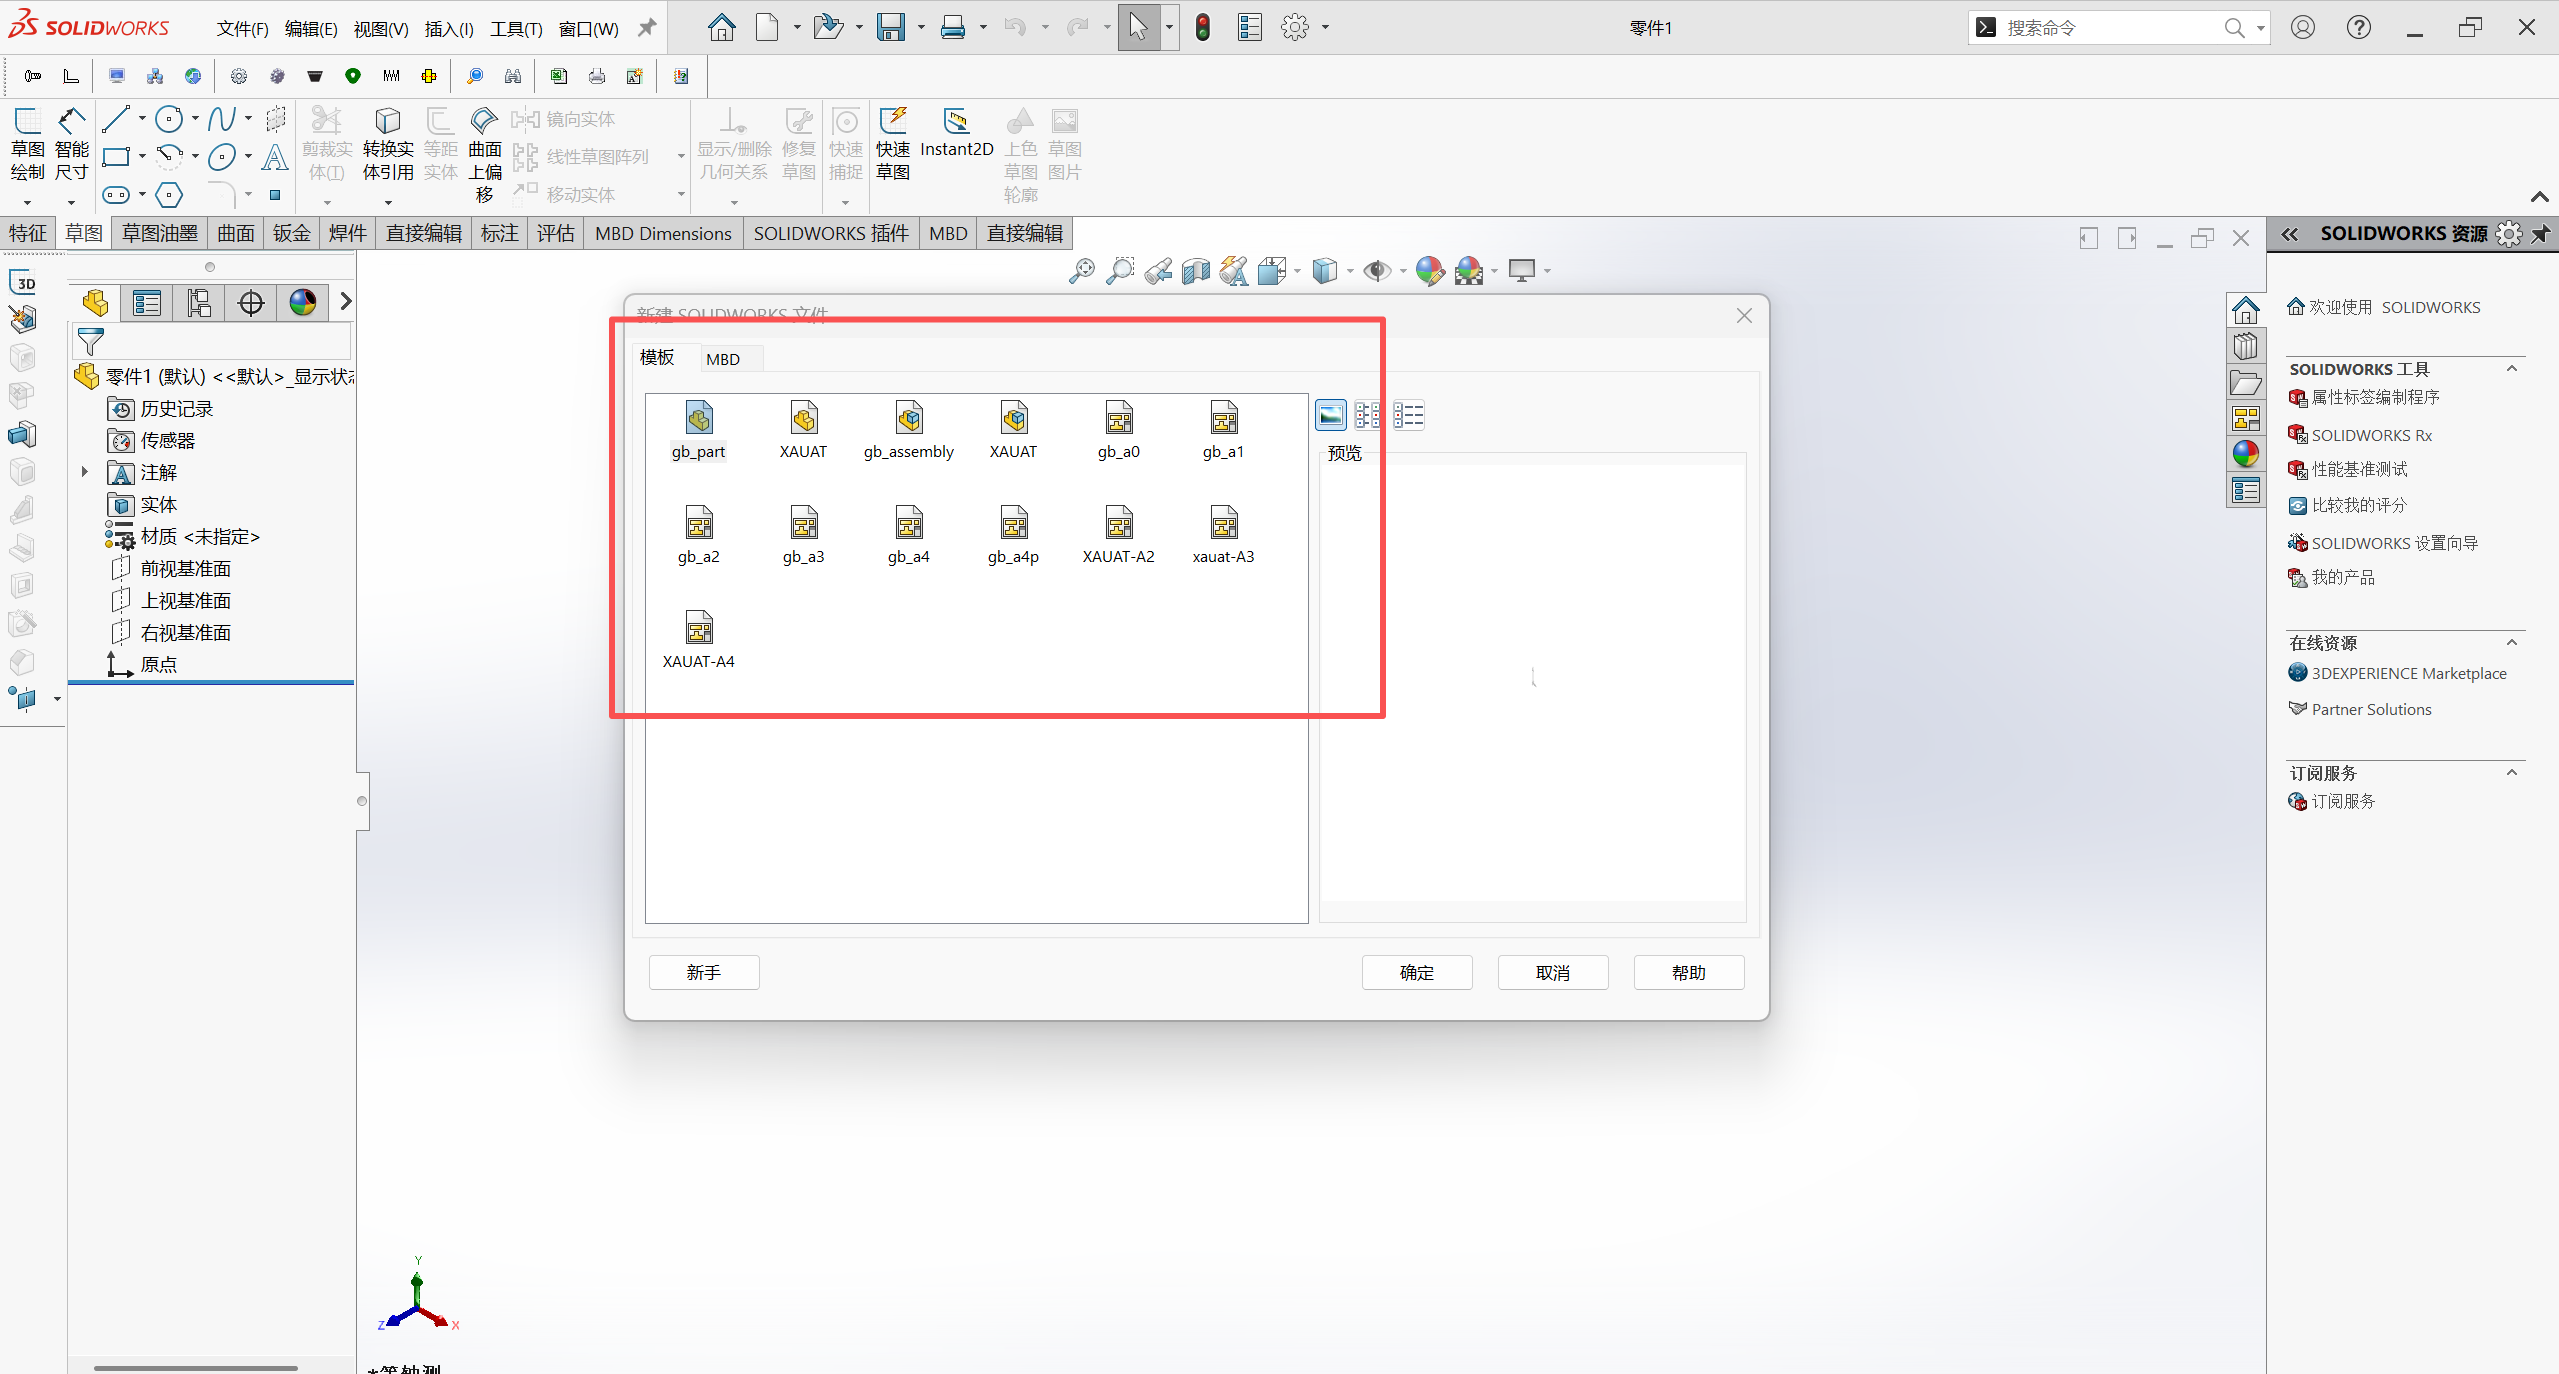Switch to large icons view mode

(1330, 415)
